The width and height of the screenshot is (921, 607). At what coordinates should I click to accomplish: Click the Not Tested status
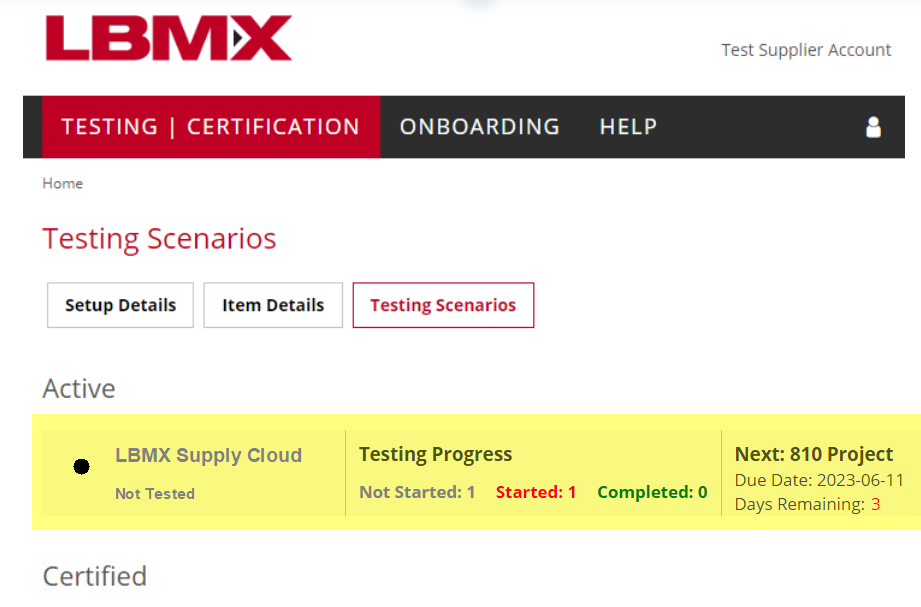pyautogui.click(x=155, y=494)
